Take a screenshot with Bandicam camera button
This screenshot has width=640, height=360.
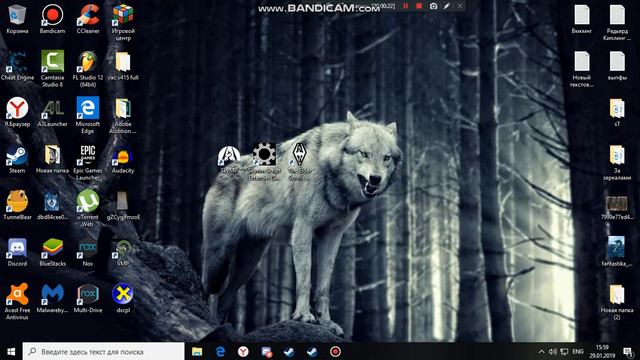(433, 6)
